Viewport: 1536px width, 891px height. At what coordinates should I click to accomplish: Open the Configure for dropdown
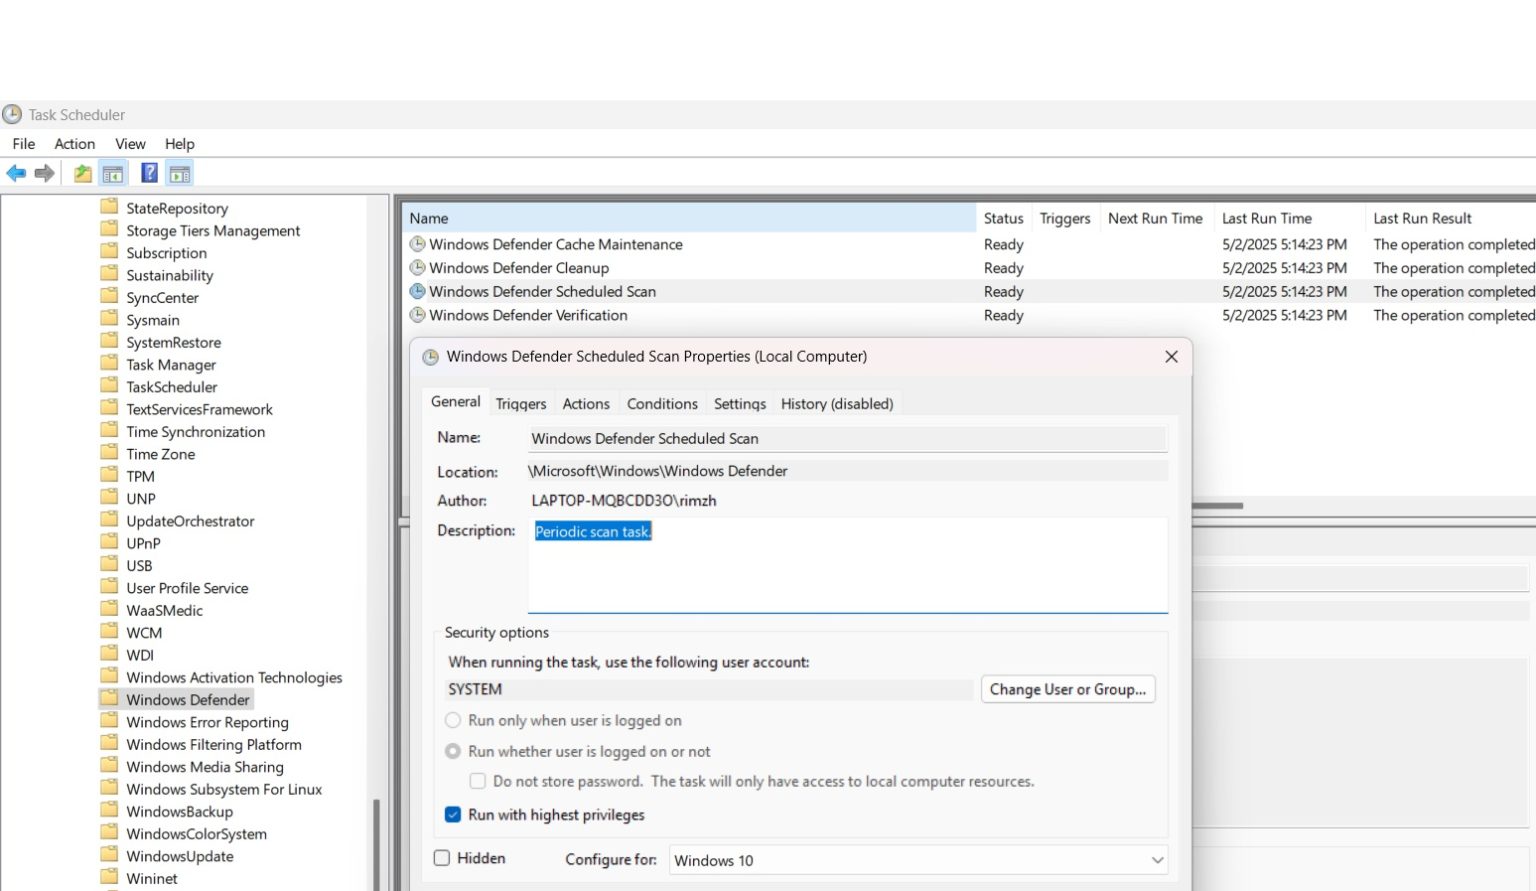(1156, 860)
